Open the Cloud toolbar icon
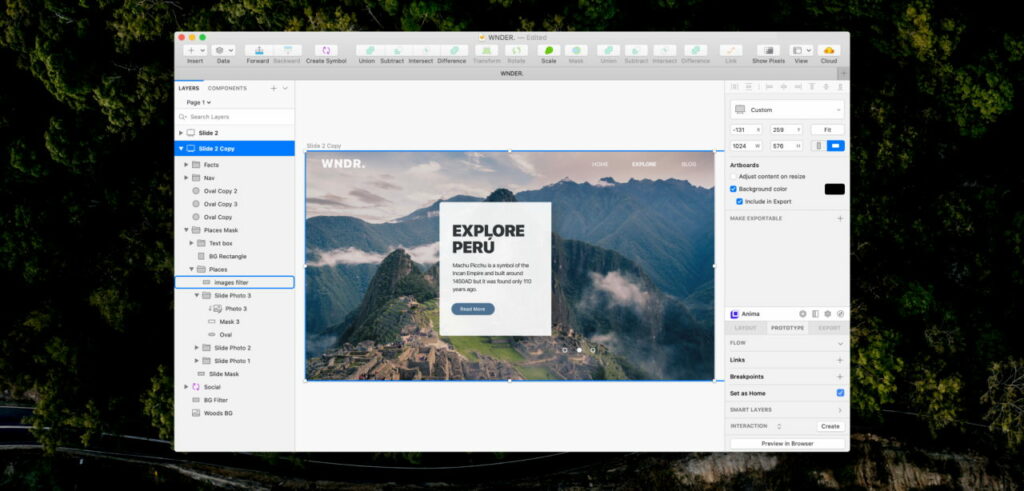Viewport: 1024px width, 491px height. 829,50
